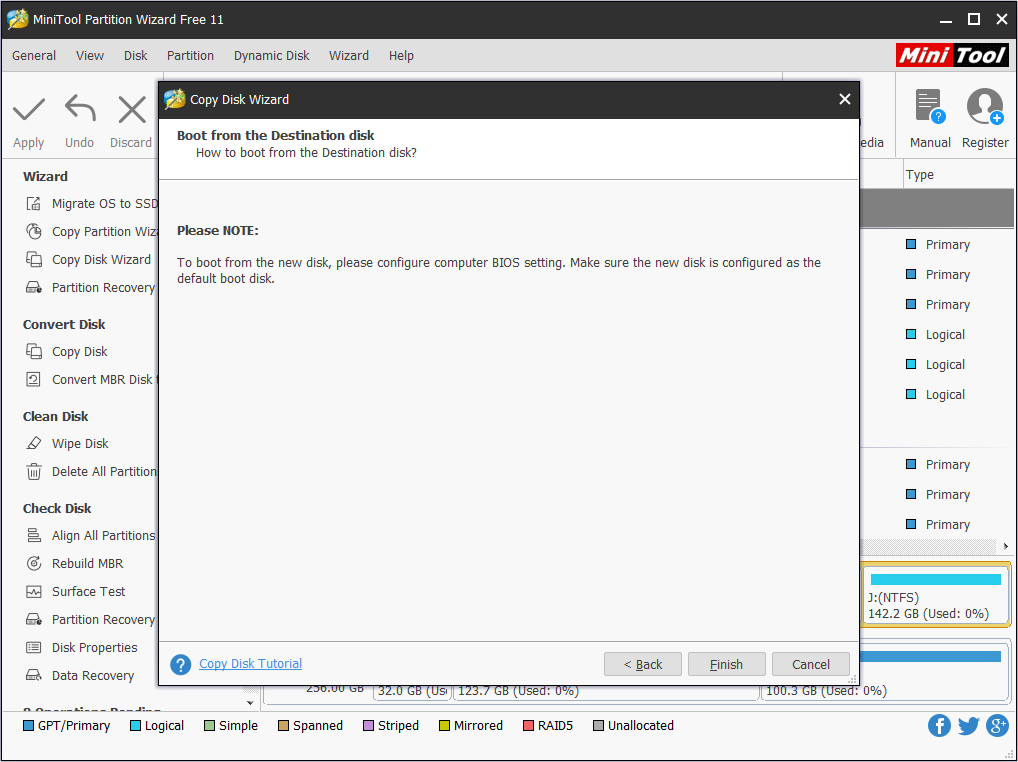Click the Logical legend color swatch

coord(135,726)
